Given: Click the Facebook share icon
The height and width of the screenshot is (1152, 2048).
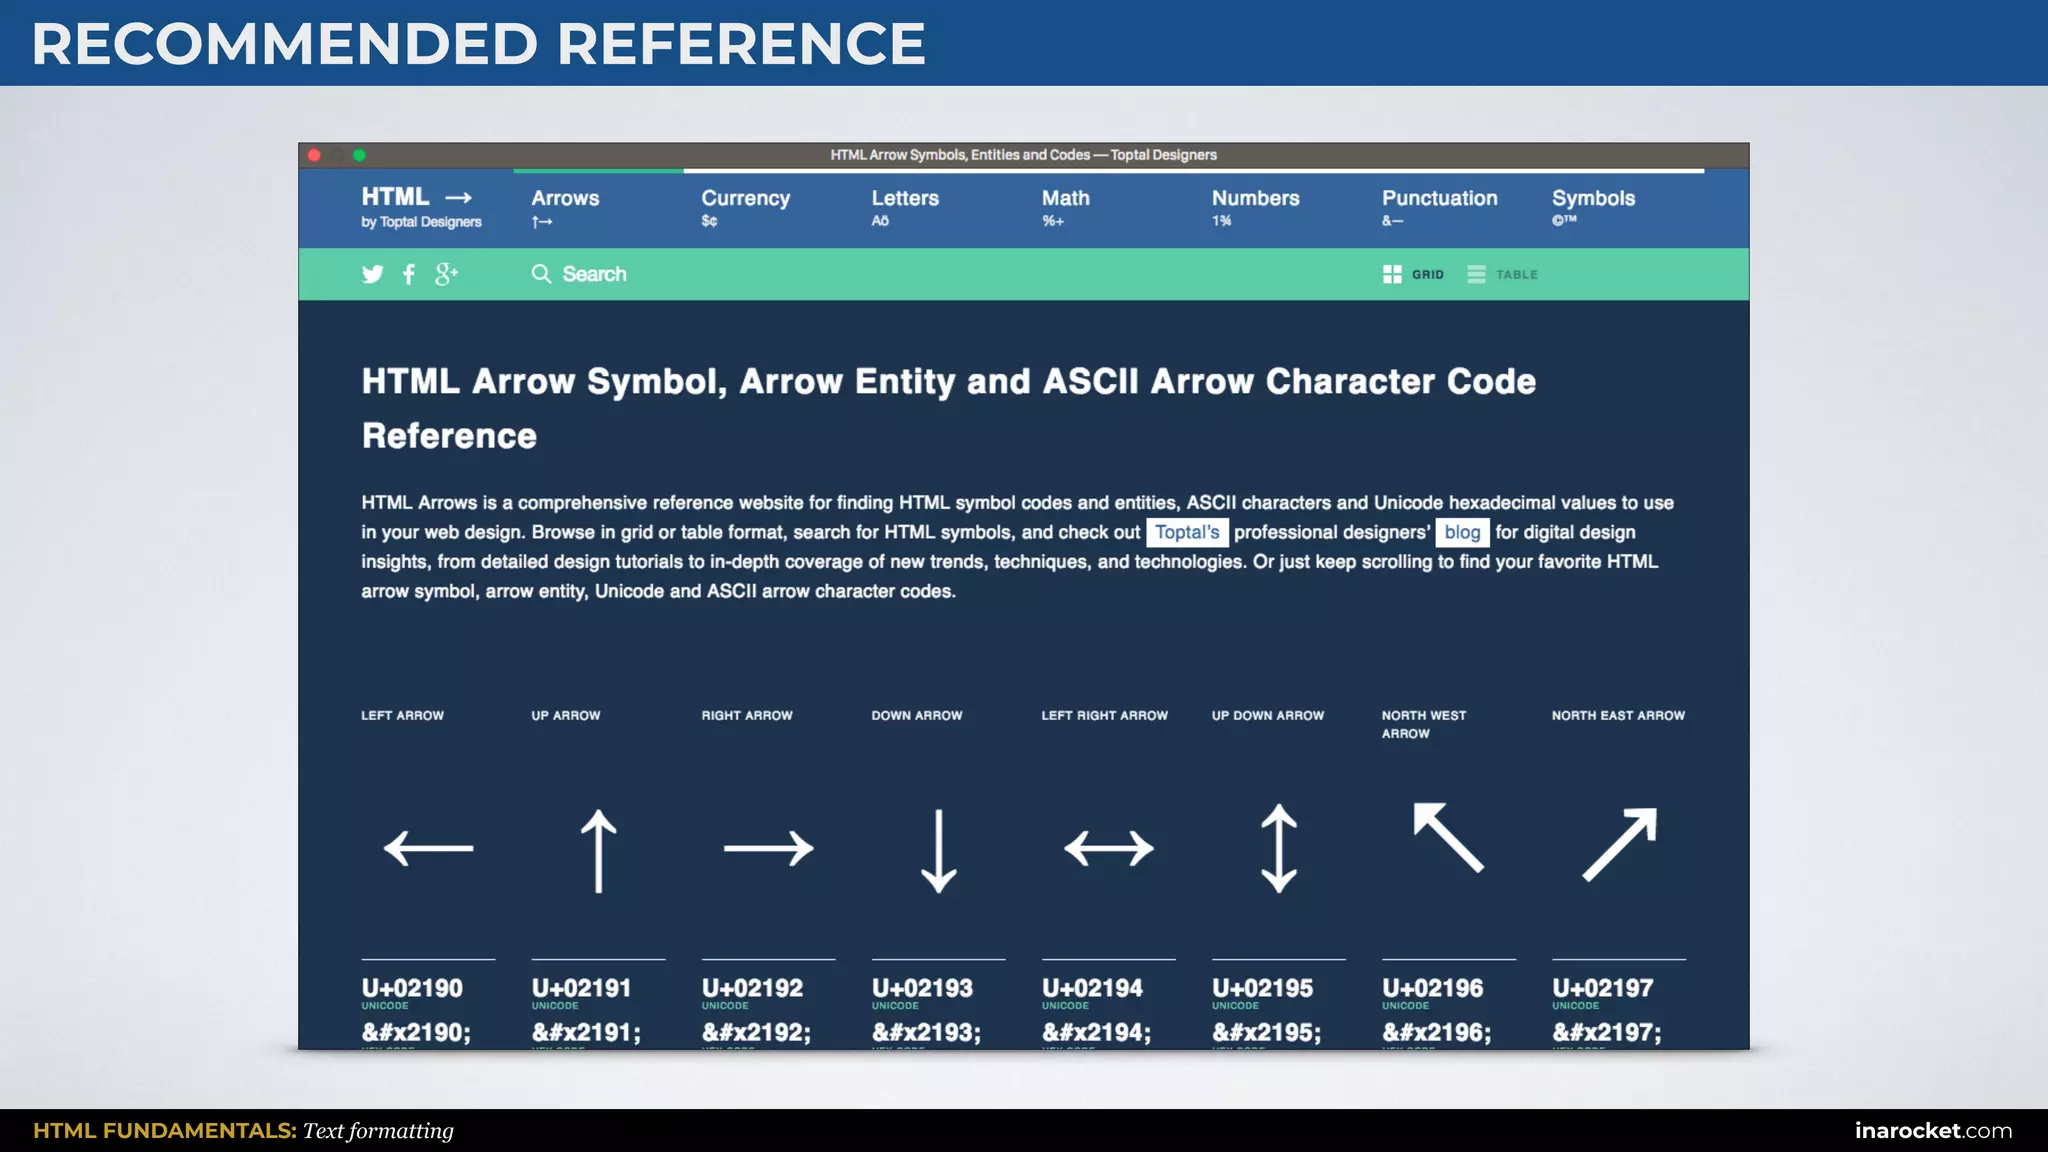Looking at the screenshot, I should (409, 274).
